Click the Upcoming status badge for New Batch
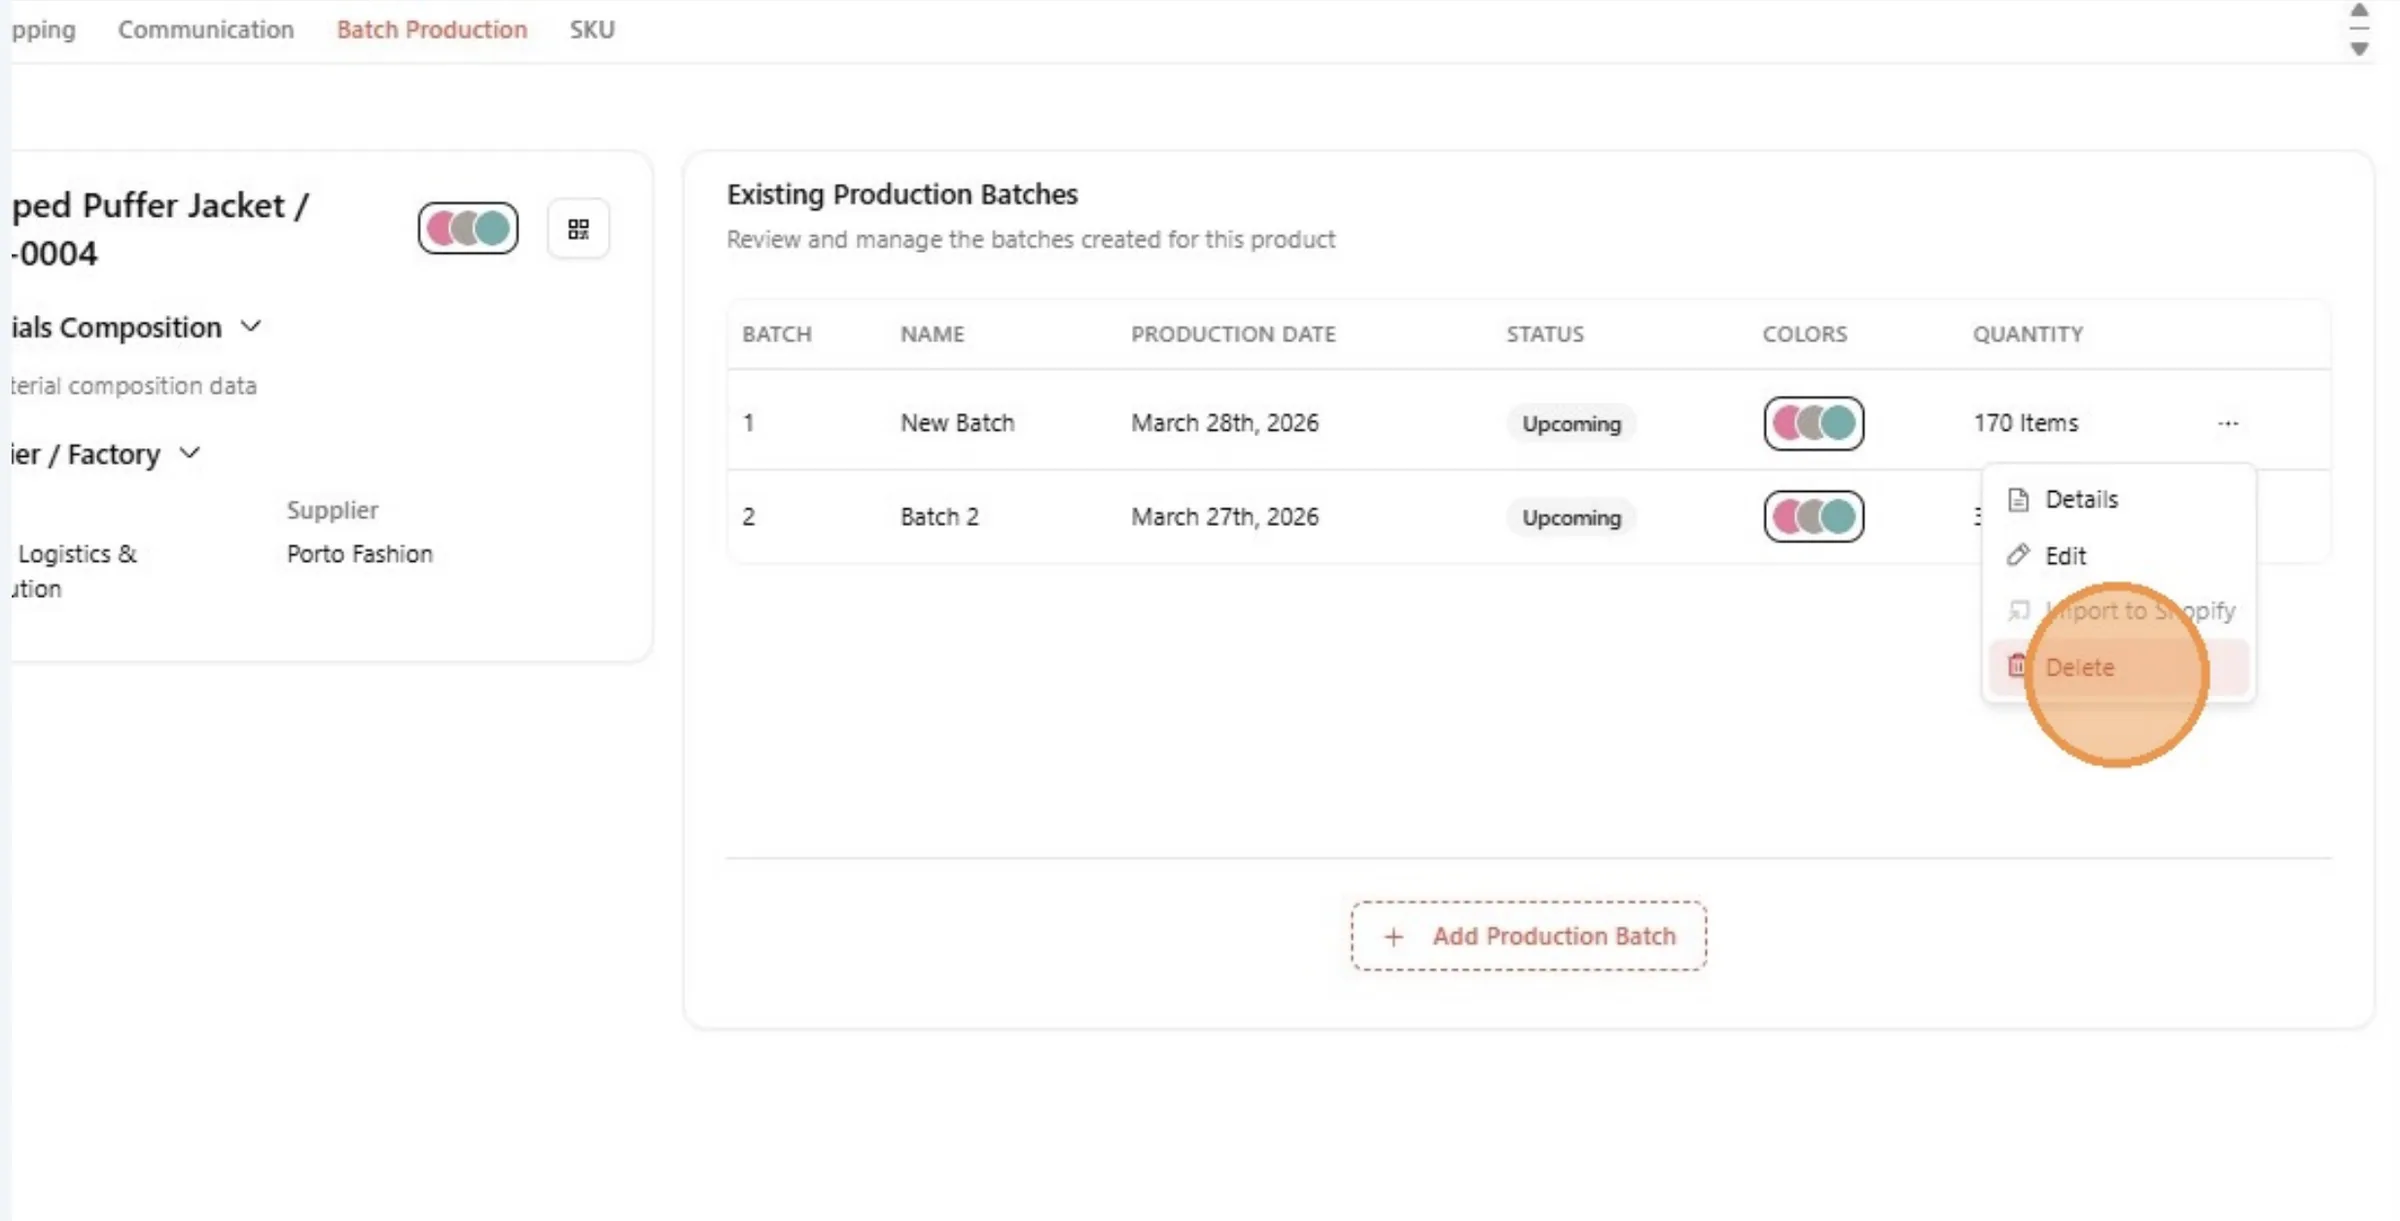2400x1221 pixels. 1571,424
